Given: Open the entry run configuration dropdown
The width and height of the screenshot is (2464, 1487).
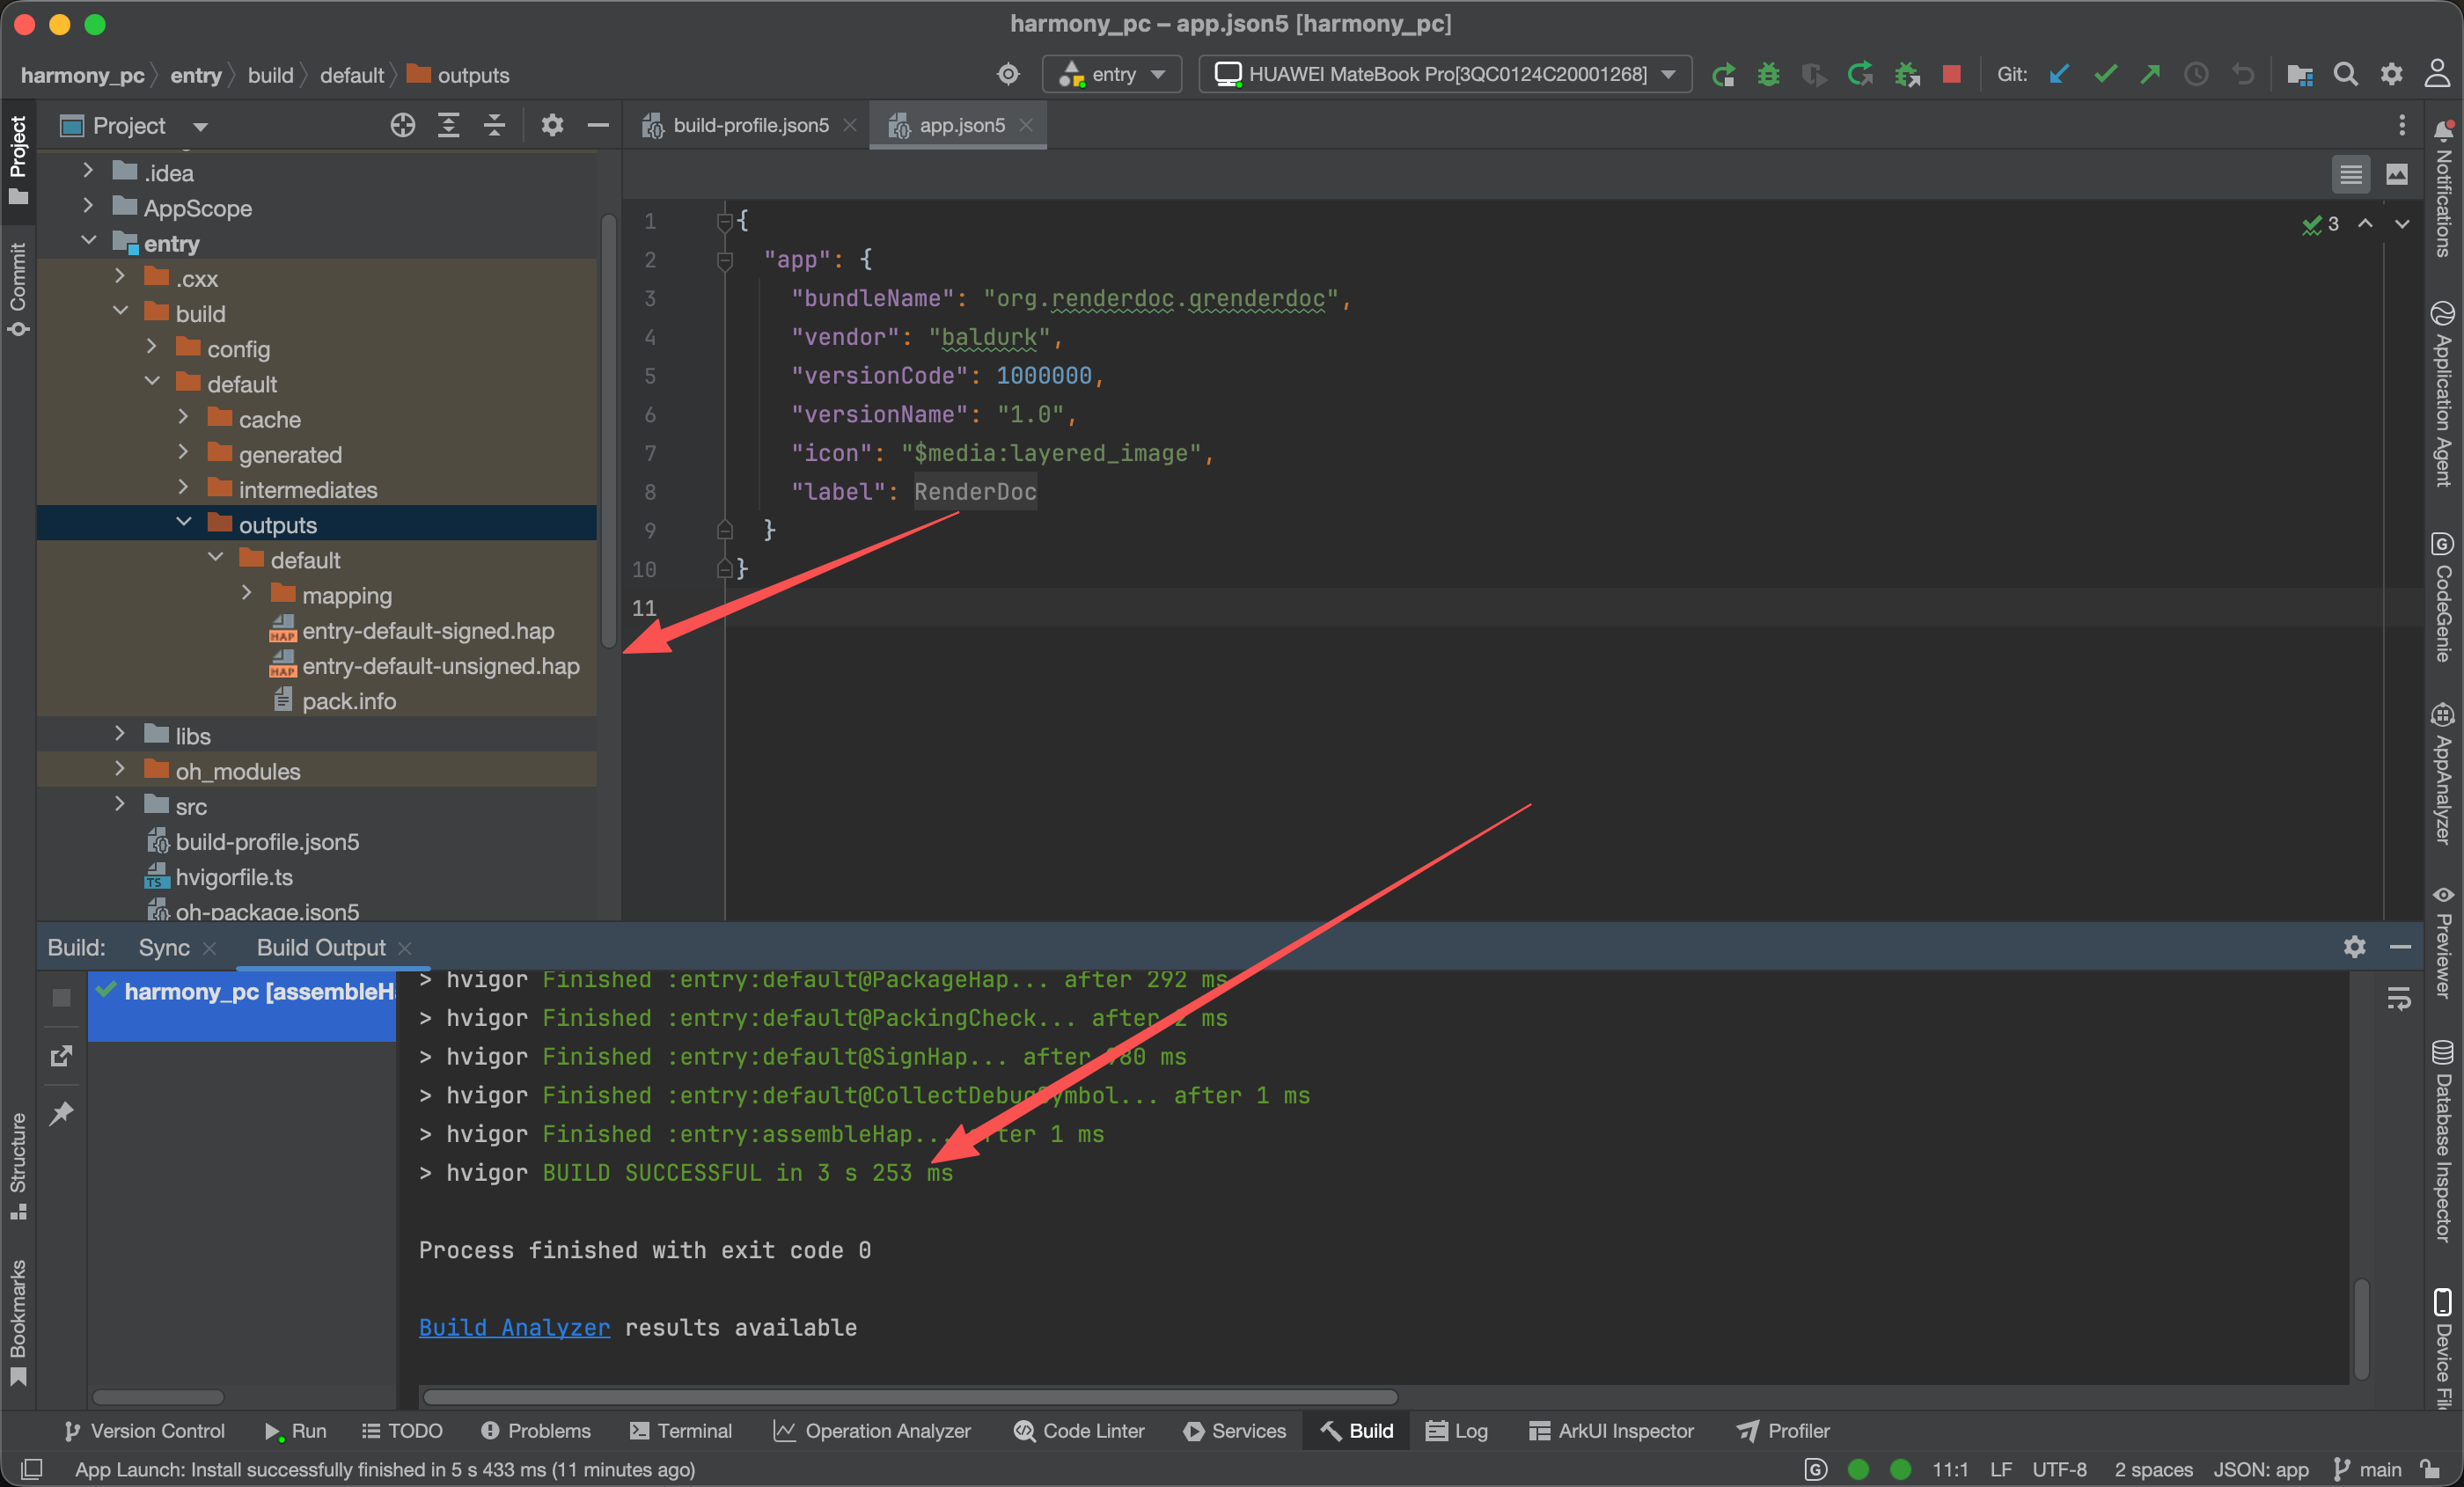Looking at the screenshot, I should 1112,74.
